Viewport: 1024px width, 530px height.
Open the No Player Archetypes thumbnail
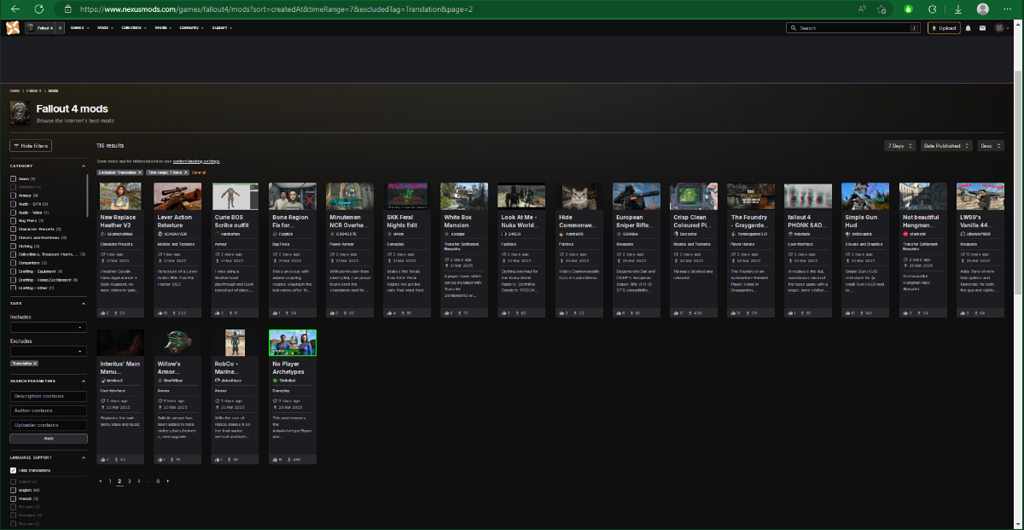click(x=293, y=343)
